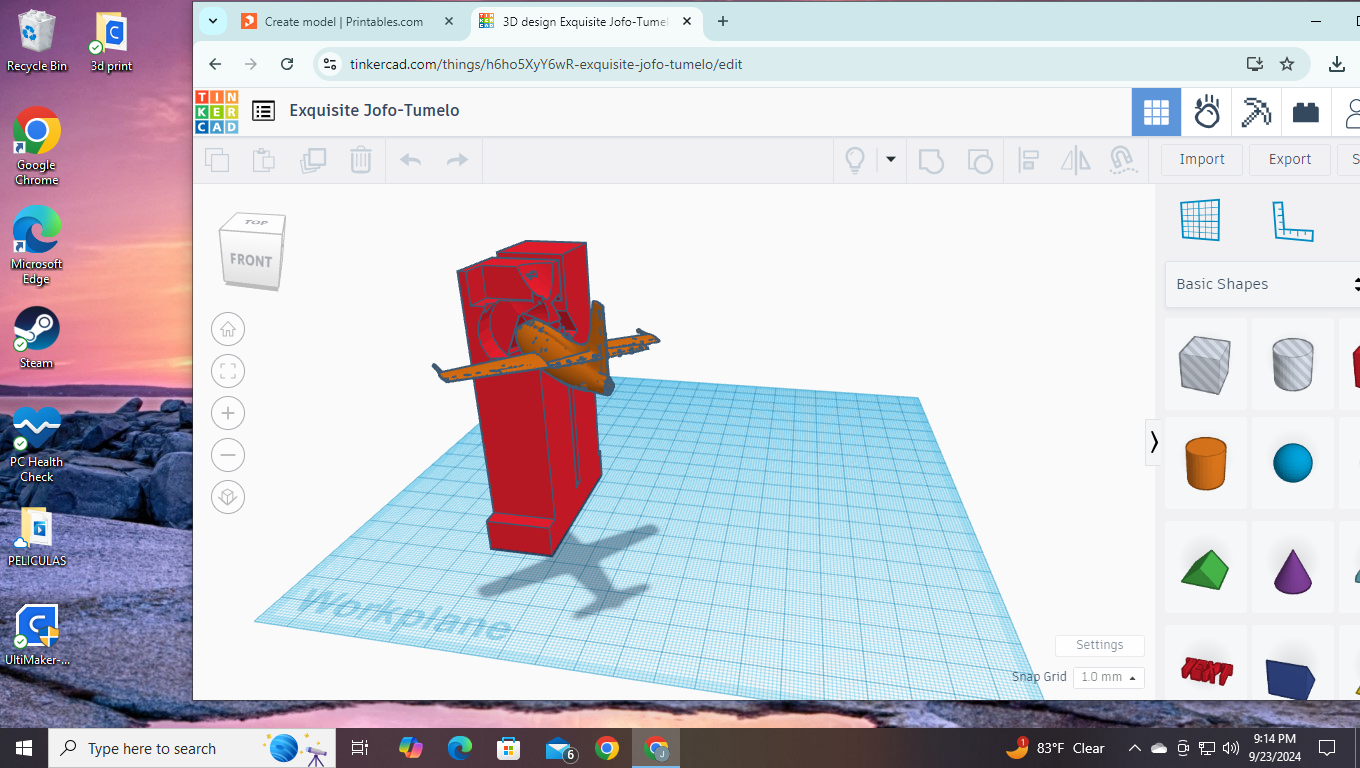Select the green Roof shape
Screen dimensions: 1360x768
point(1206,567)
